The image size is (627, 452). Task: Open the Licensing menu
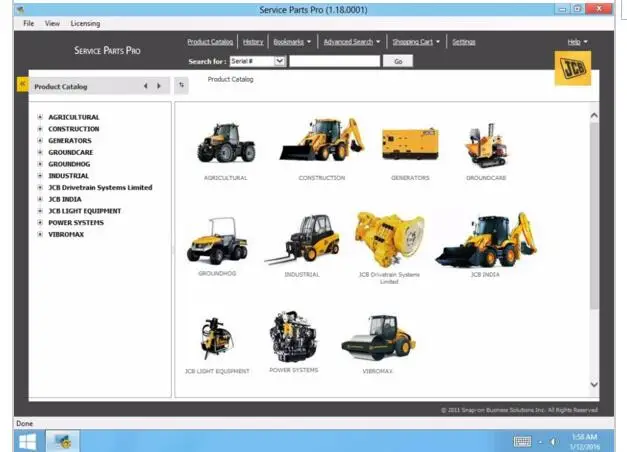[85, 24]
